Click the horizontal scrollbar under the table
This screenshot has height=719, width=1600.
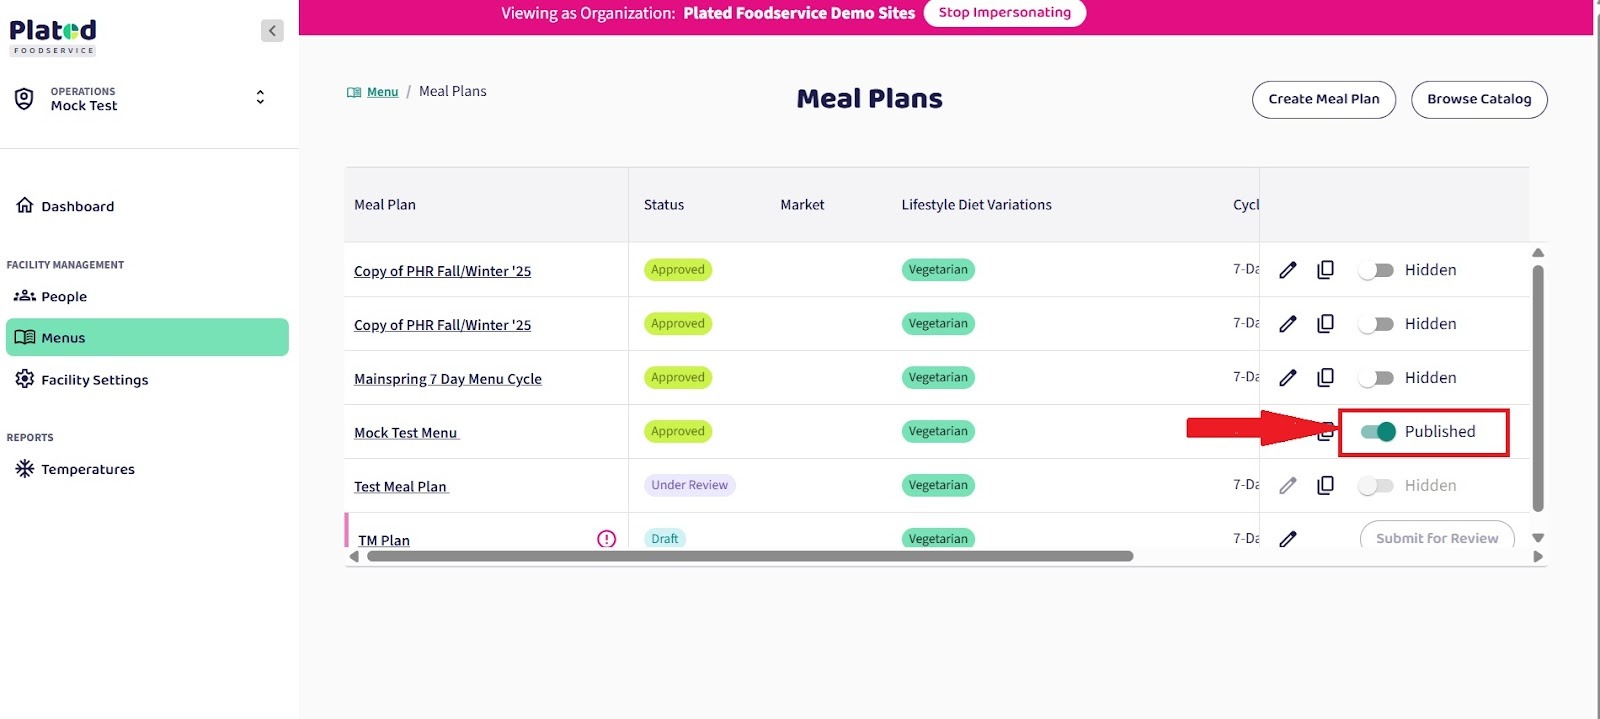pyautogui.click(x=750, y=557)
